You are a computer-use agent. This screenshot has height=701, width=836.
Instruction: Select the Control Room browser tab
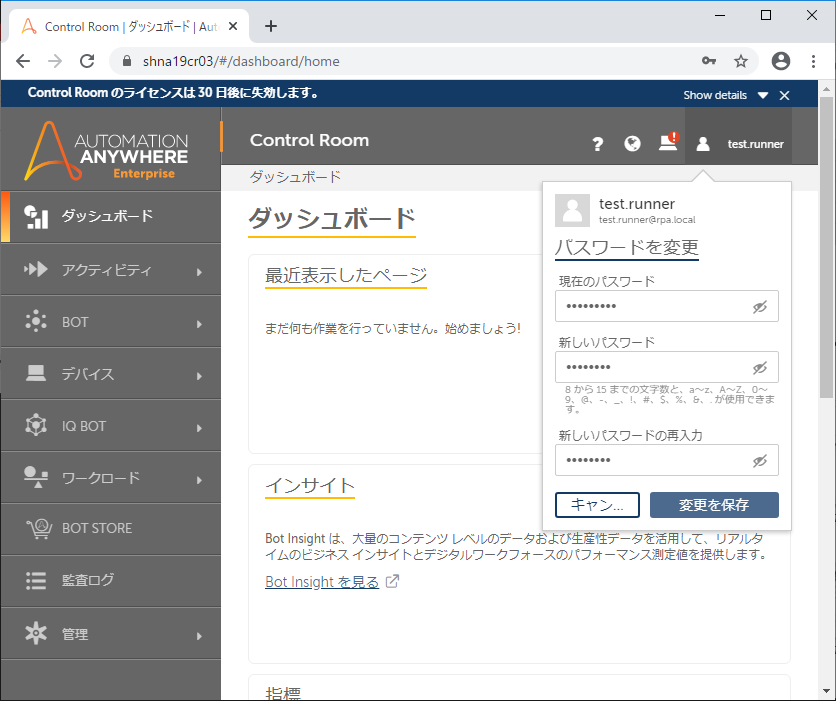coord(129,26)
